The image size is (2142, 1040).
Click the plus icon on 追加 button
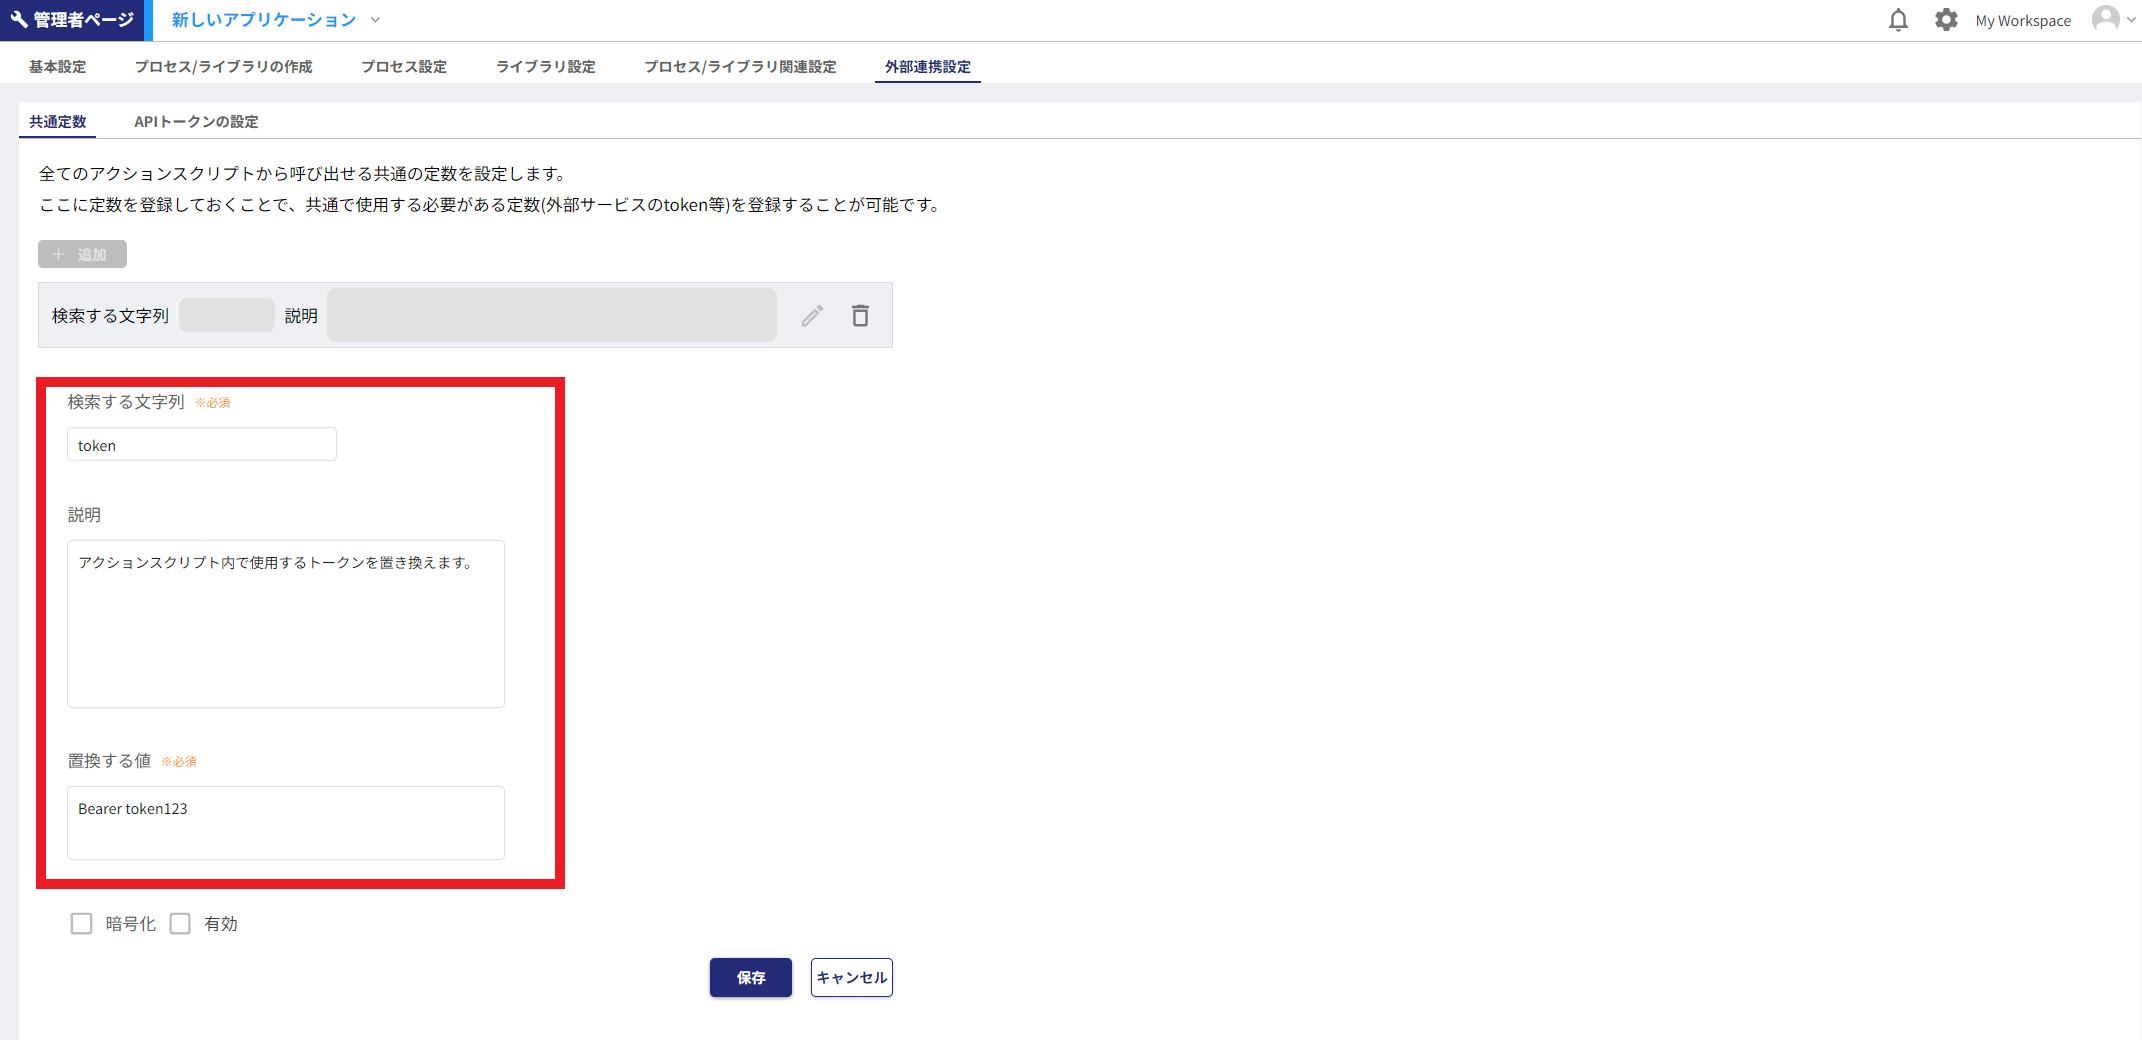click(58, 254)
